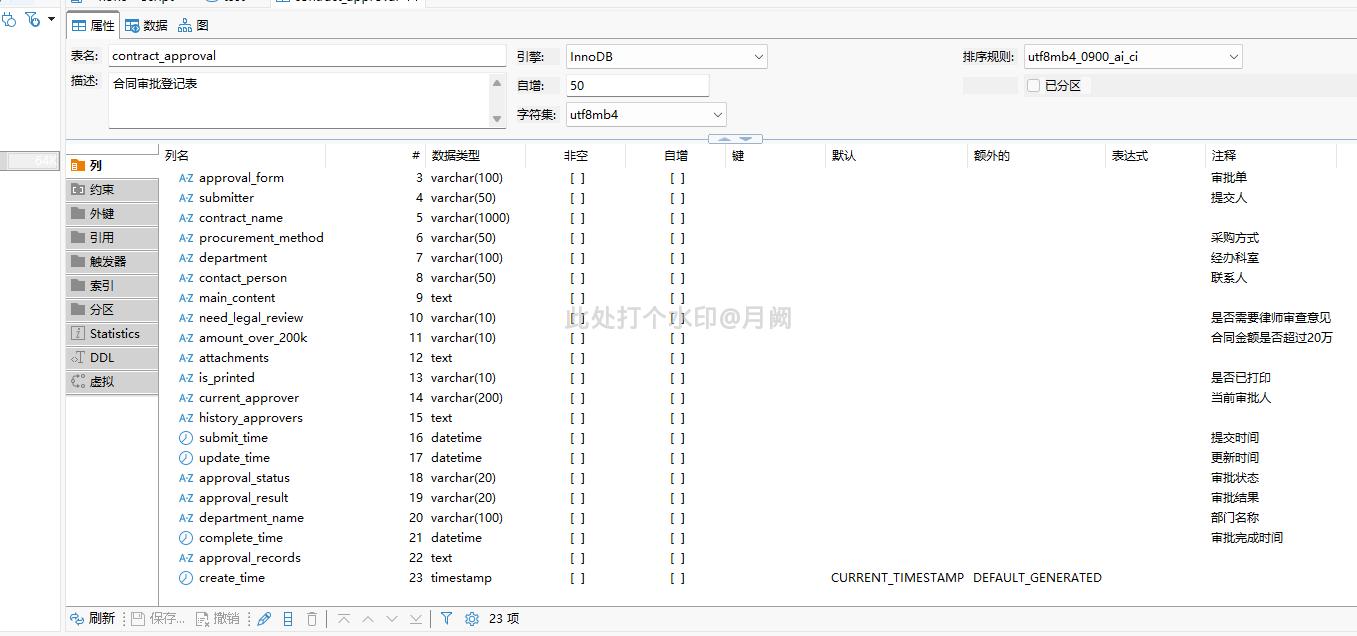The height and width of the screenshot is (636, 1357).
Task: Click the 刷新 refresh button
Action: [x=92, y=619]
